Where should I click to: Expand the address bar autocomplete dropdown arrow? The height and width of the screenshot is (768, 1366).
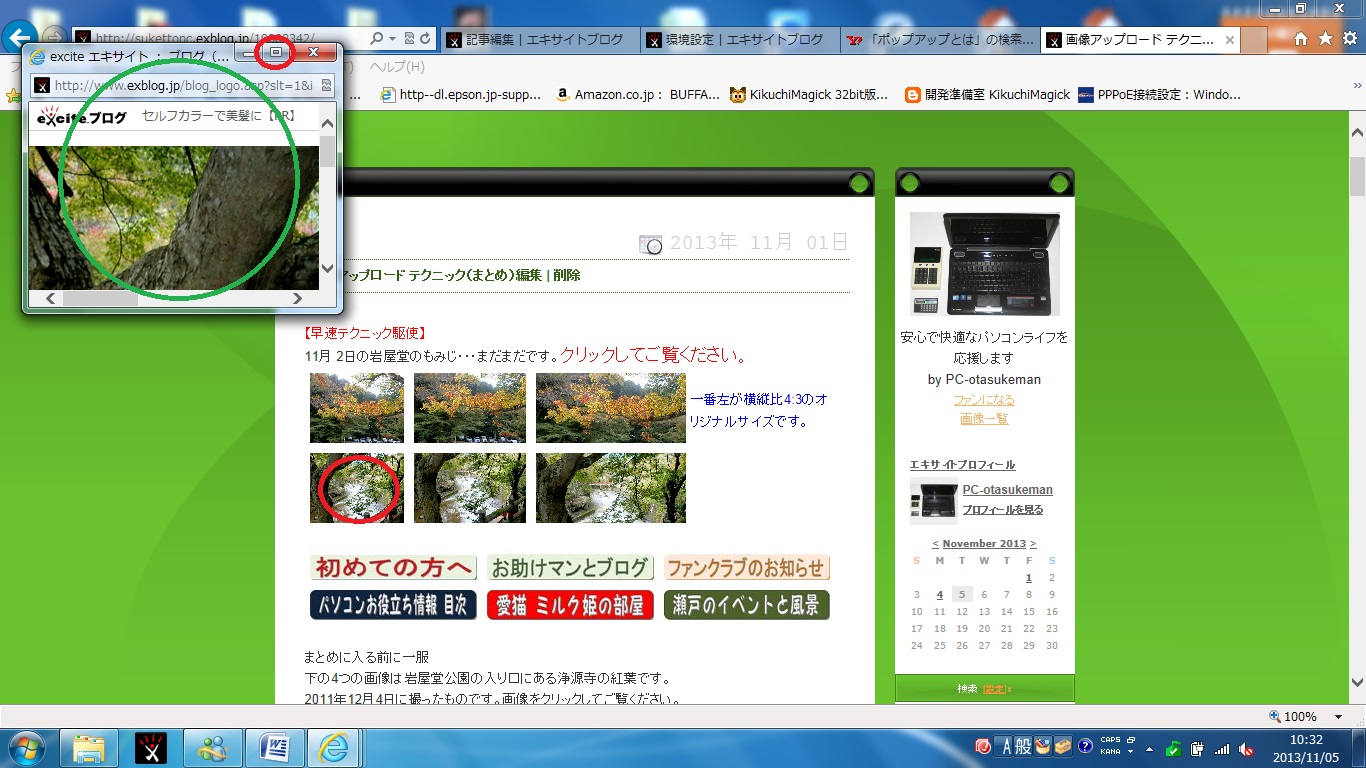[392, 38]
